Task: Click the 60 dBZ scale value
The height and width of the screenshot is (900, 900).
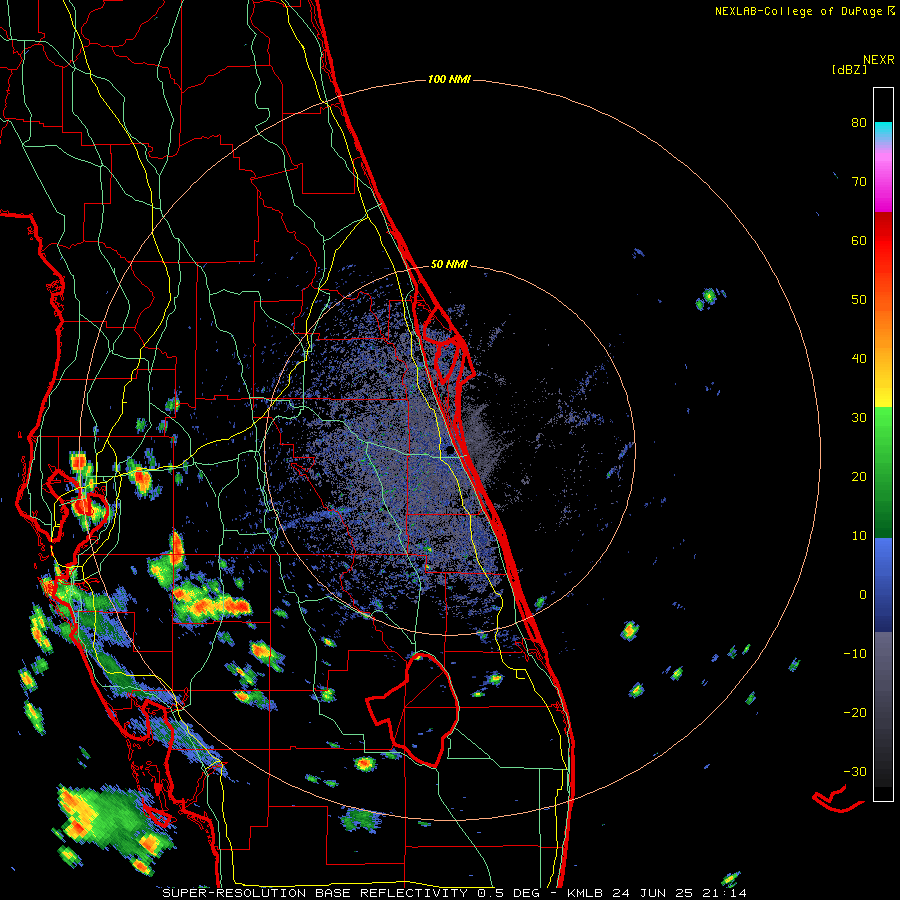Action: tap(859, 240)
